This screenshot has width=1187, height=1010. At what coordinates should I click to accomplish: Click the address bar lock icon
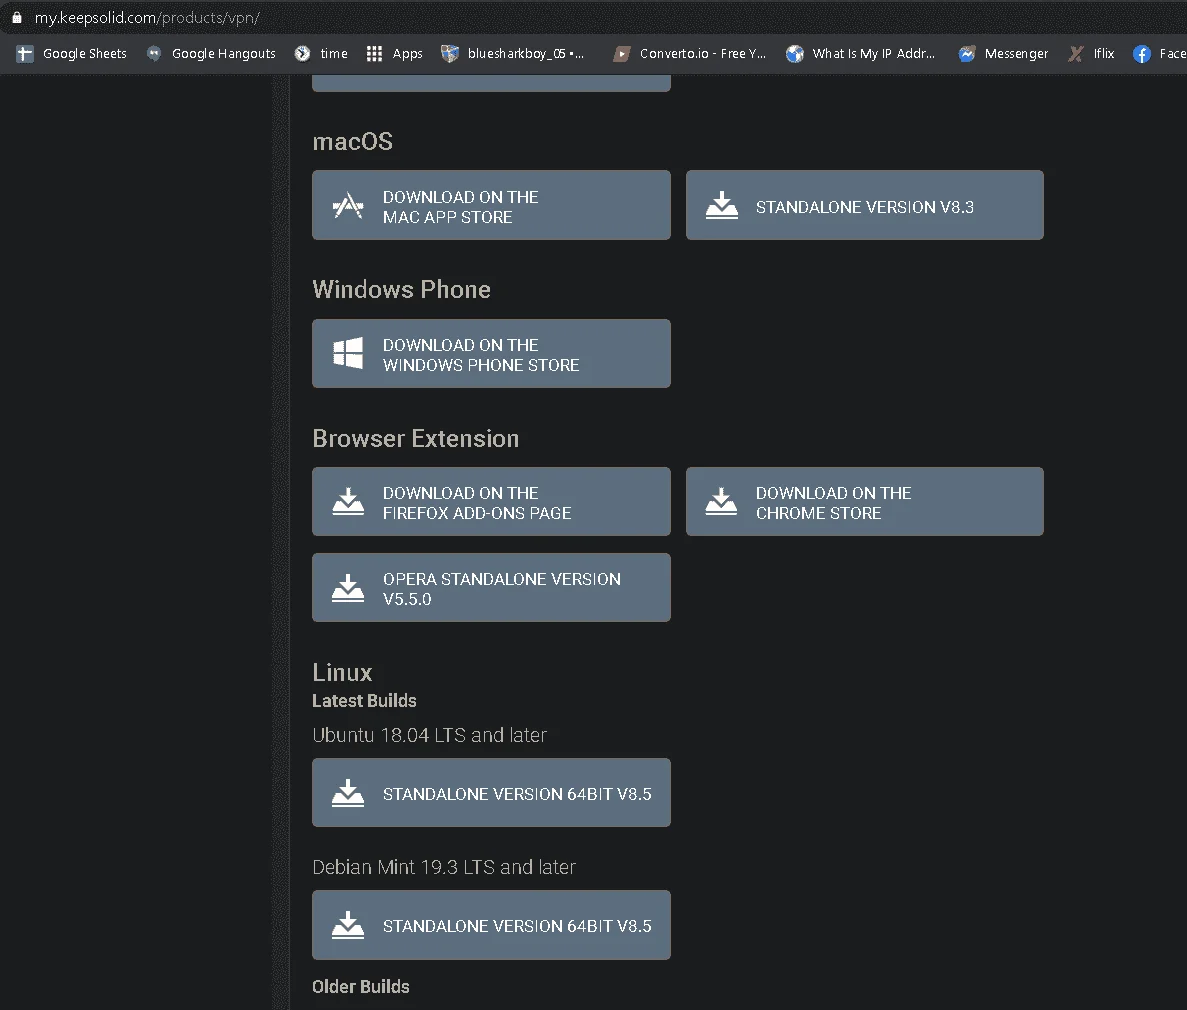point(17,17)
